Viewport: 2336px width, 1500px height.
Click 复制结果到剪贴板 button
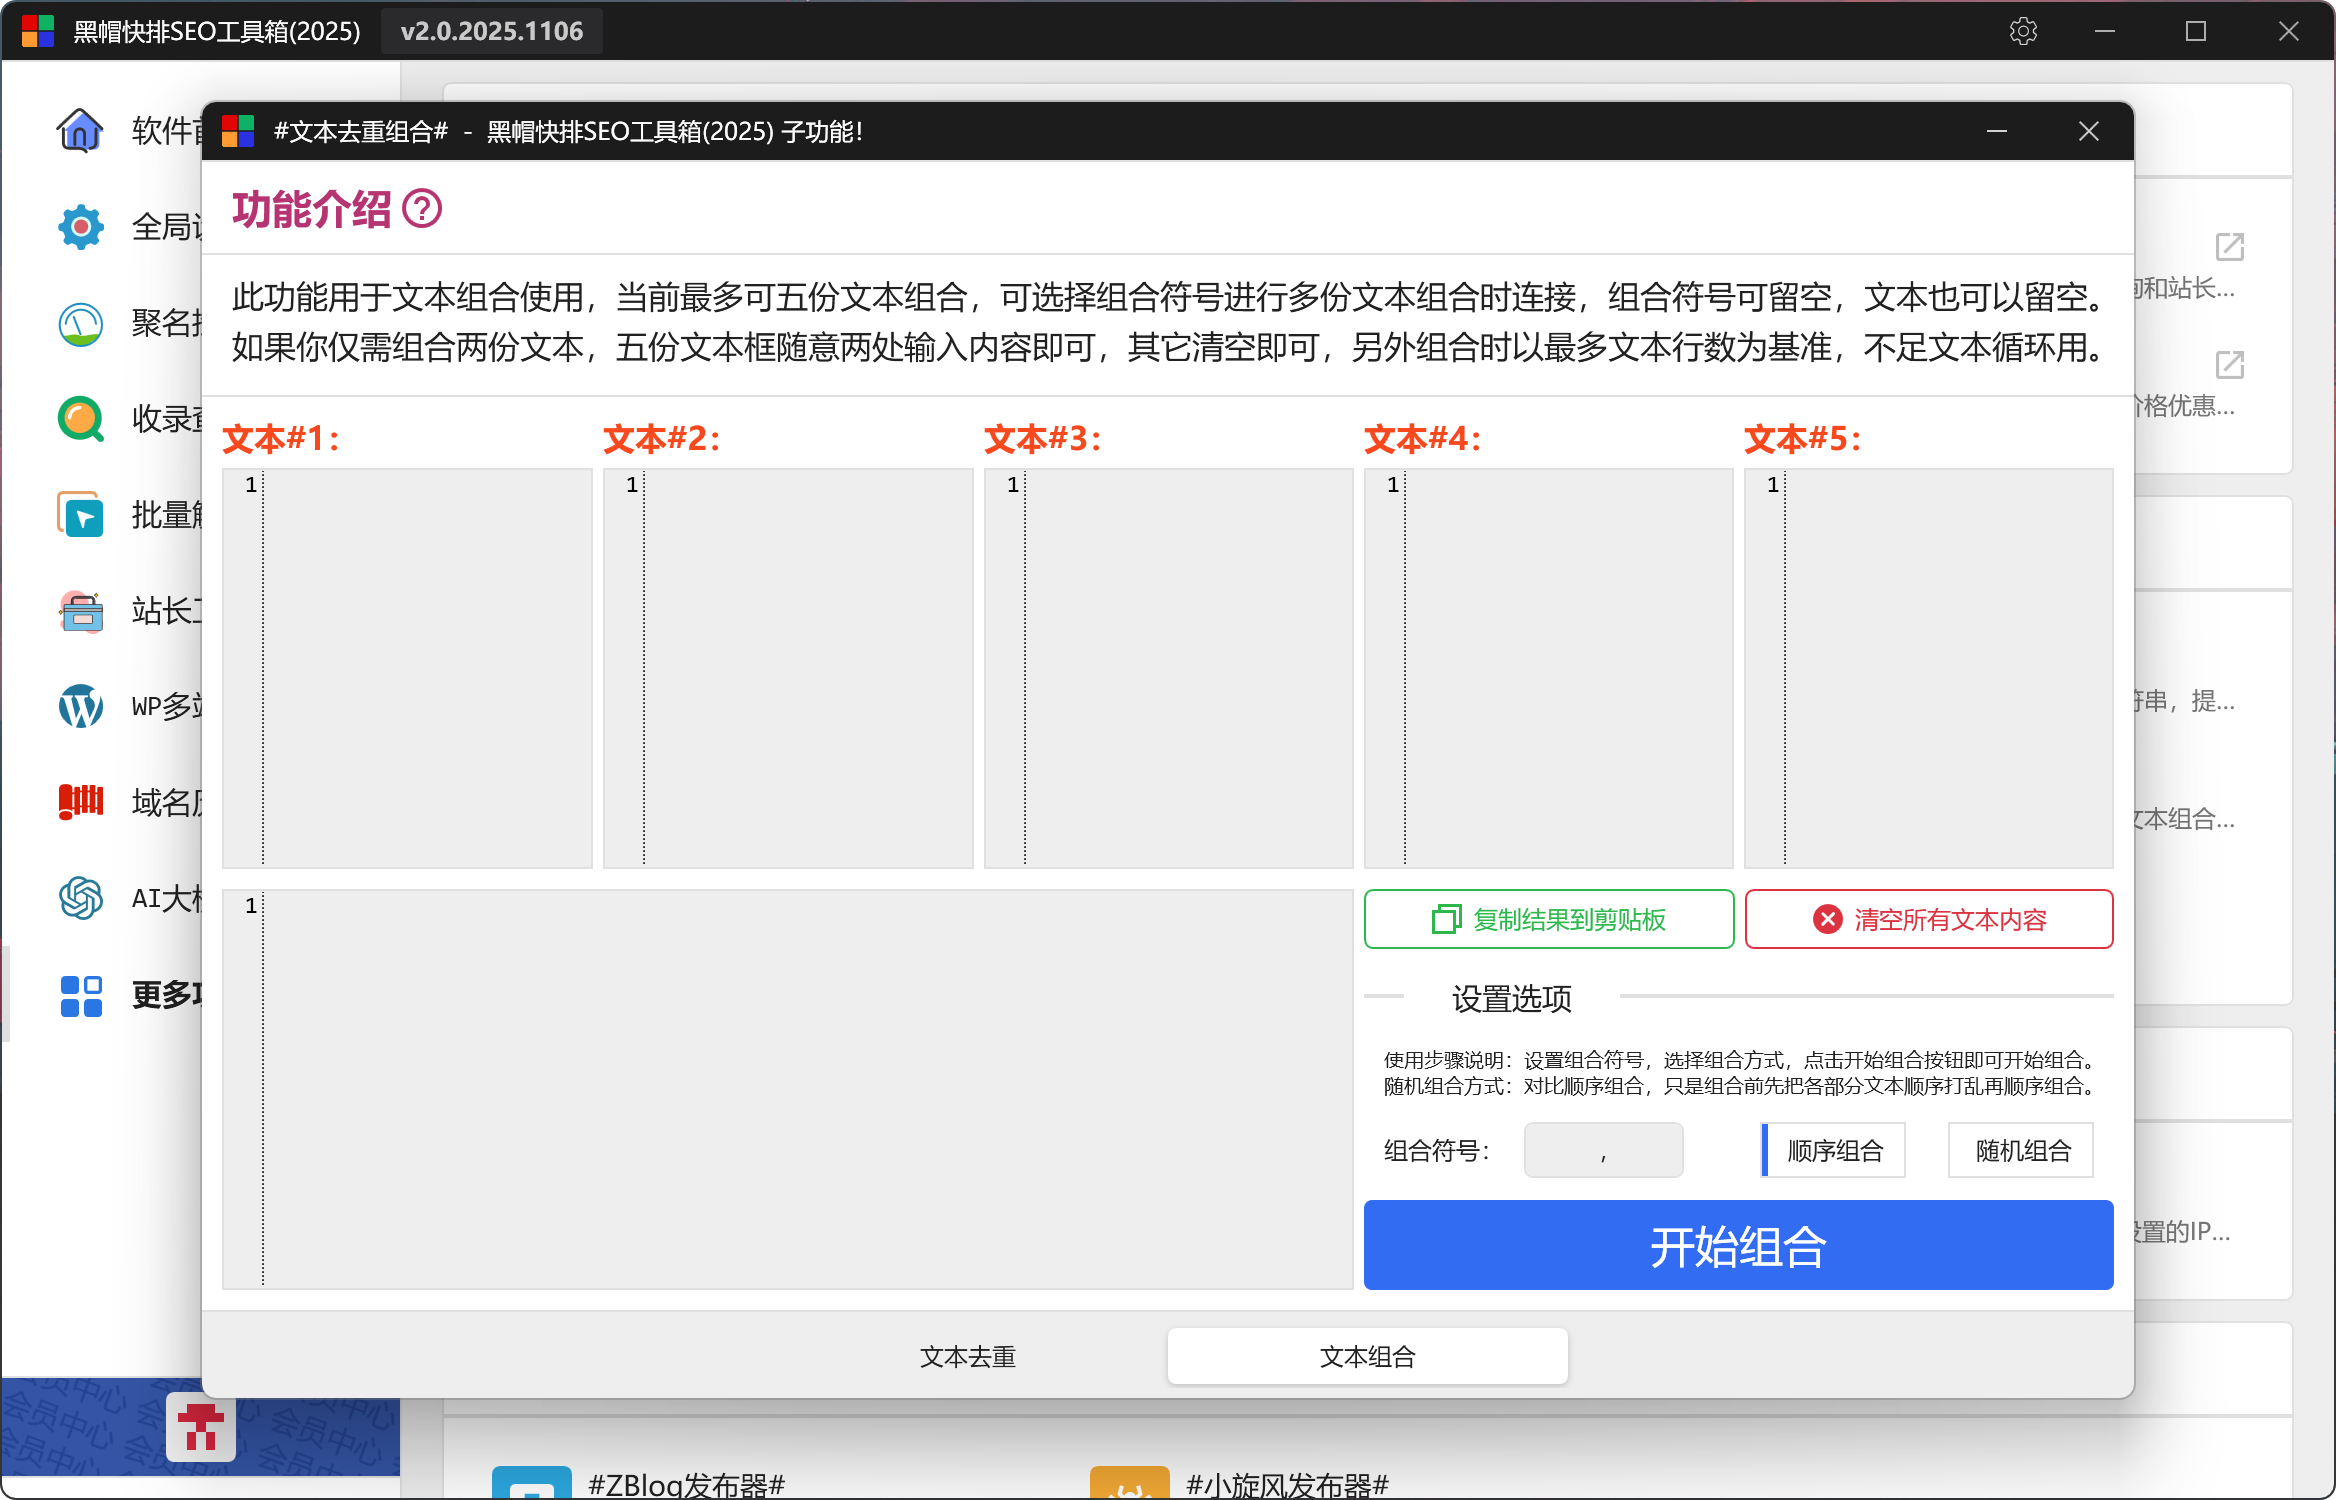click(1548, 919)
